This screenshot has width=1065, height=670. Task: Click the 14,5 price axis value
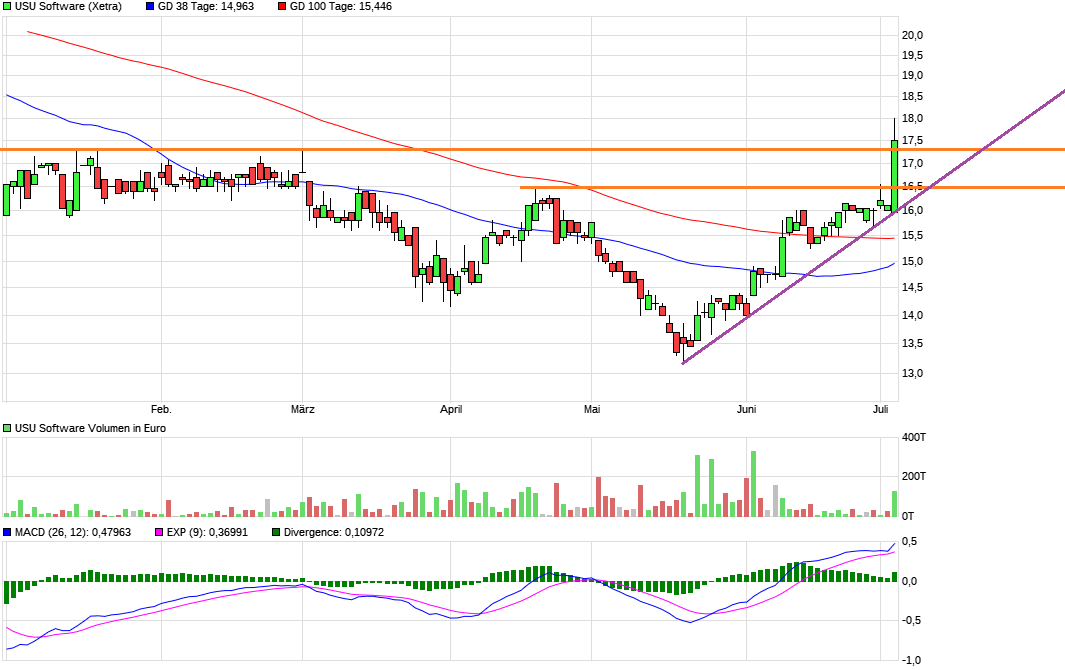912,287
